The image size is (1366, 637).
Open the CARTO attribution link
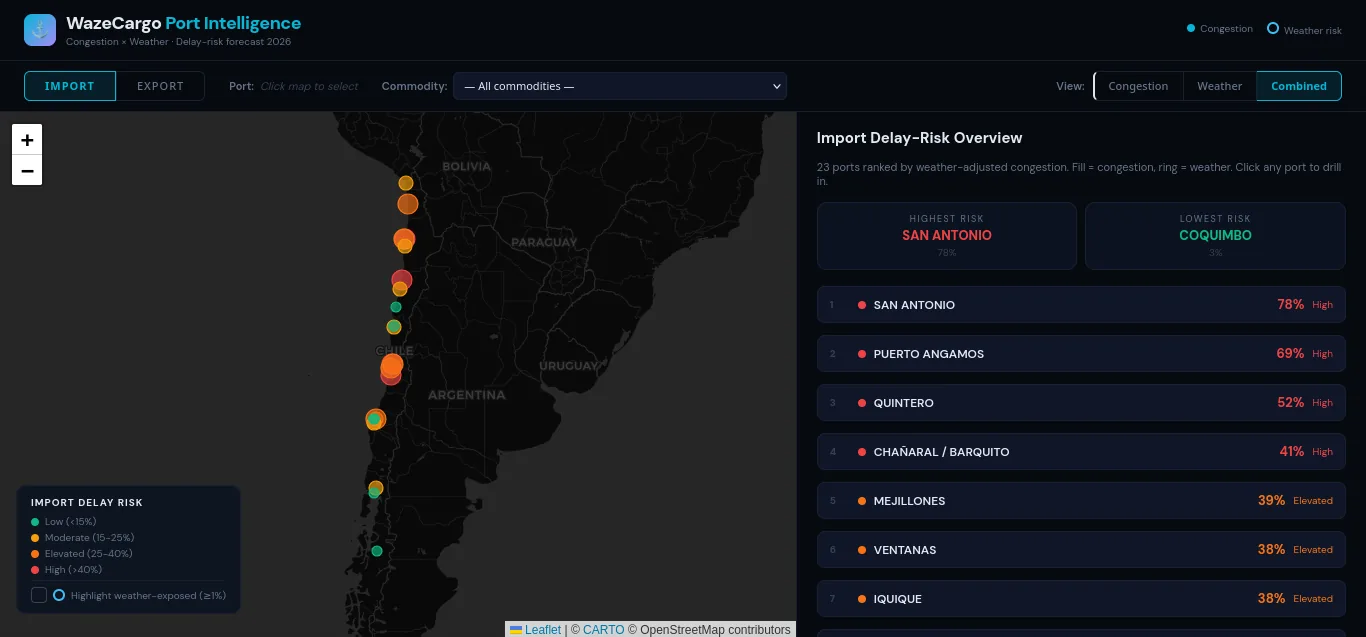[x=603, y=630]
